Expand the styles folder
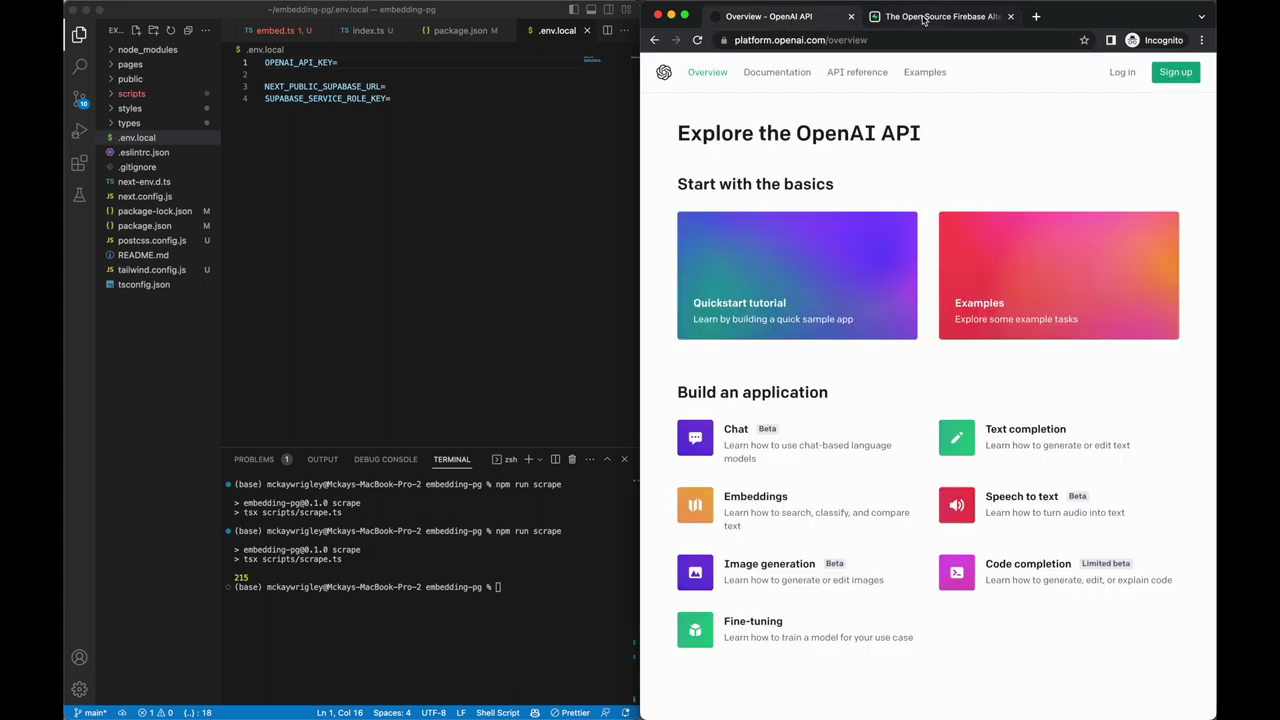 point(130,108)
